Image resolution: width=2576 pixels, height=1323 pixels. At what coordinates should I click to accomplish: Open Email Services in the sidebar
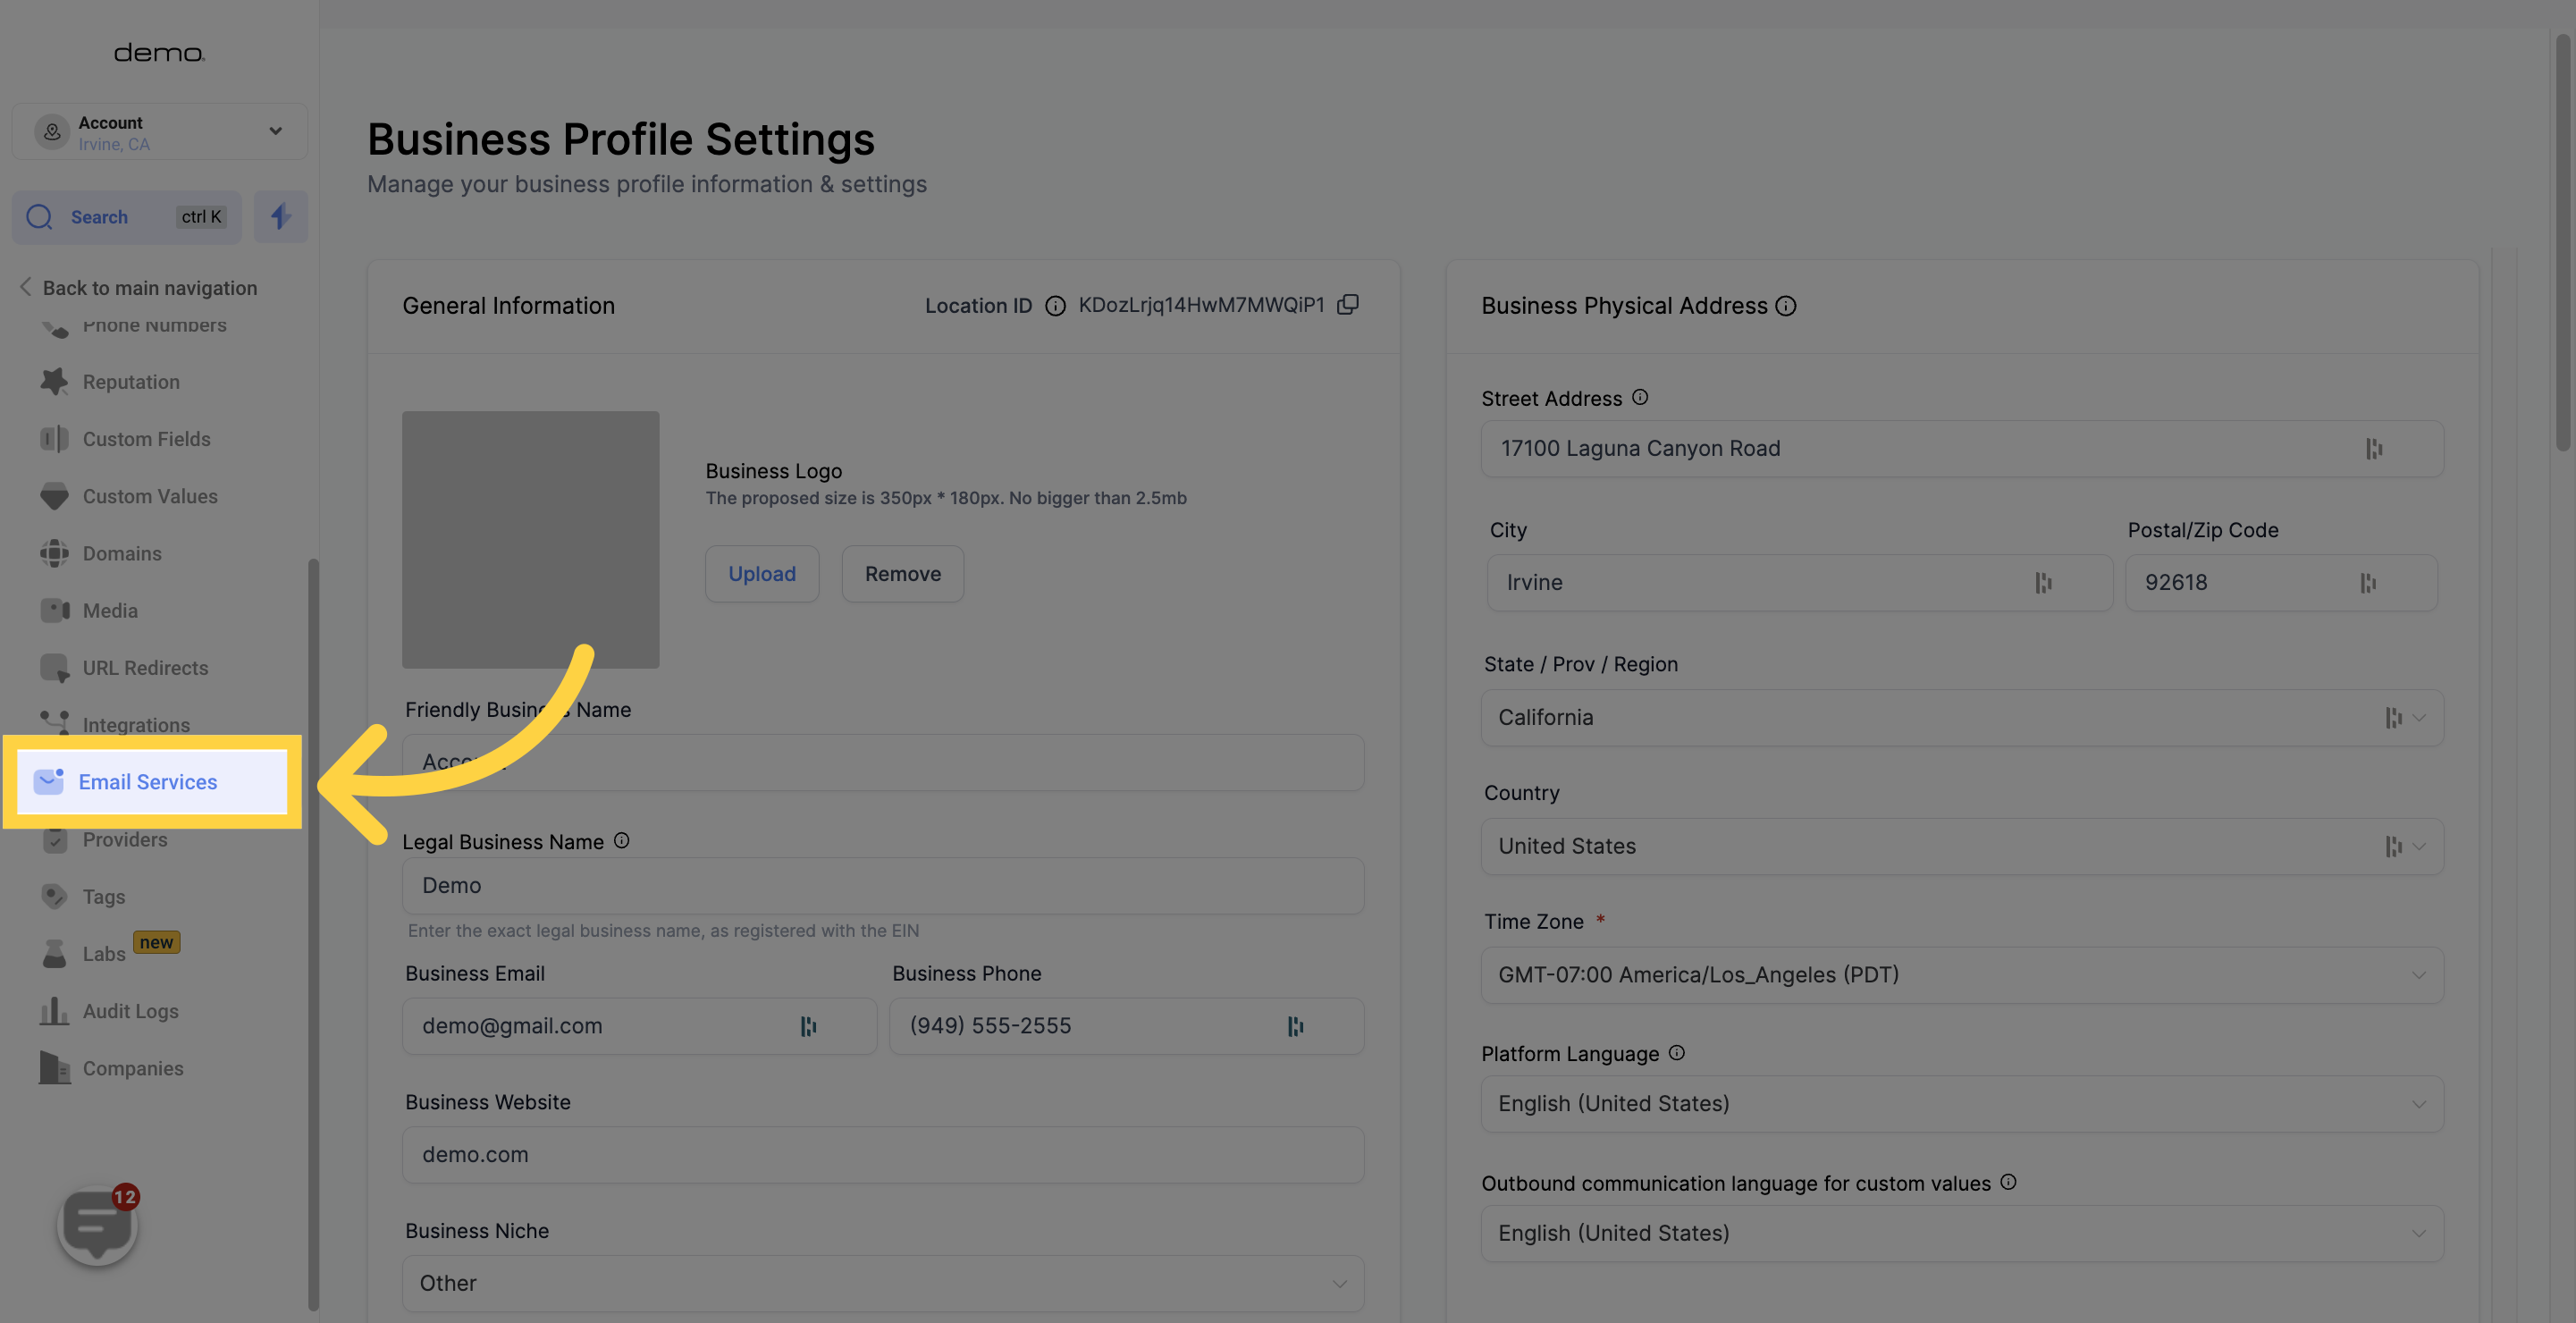click(x=152, y=781)
